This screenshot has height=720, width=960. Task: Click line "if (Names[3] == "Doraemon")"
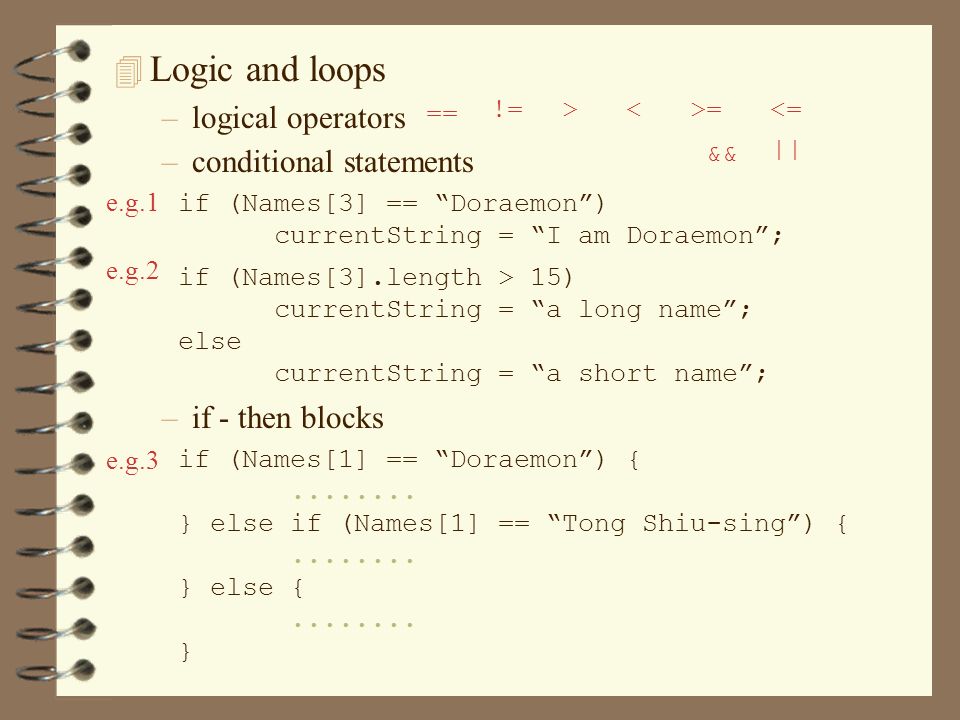[x=392, y=203]
